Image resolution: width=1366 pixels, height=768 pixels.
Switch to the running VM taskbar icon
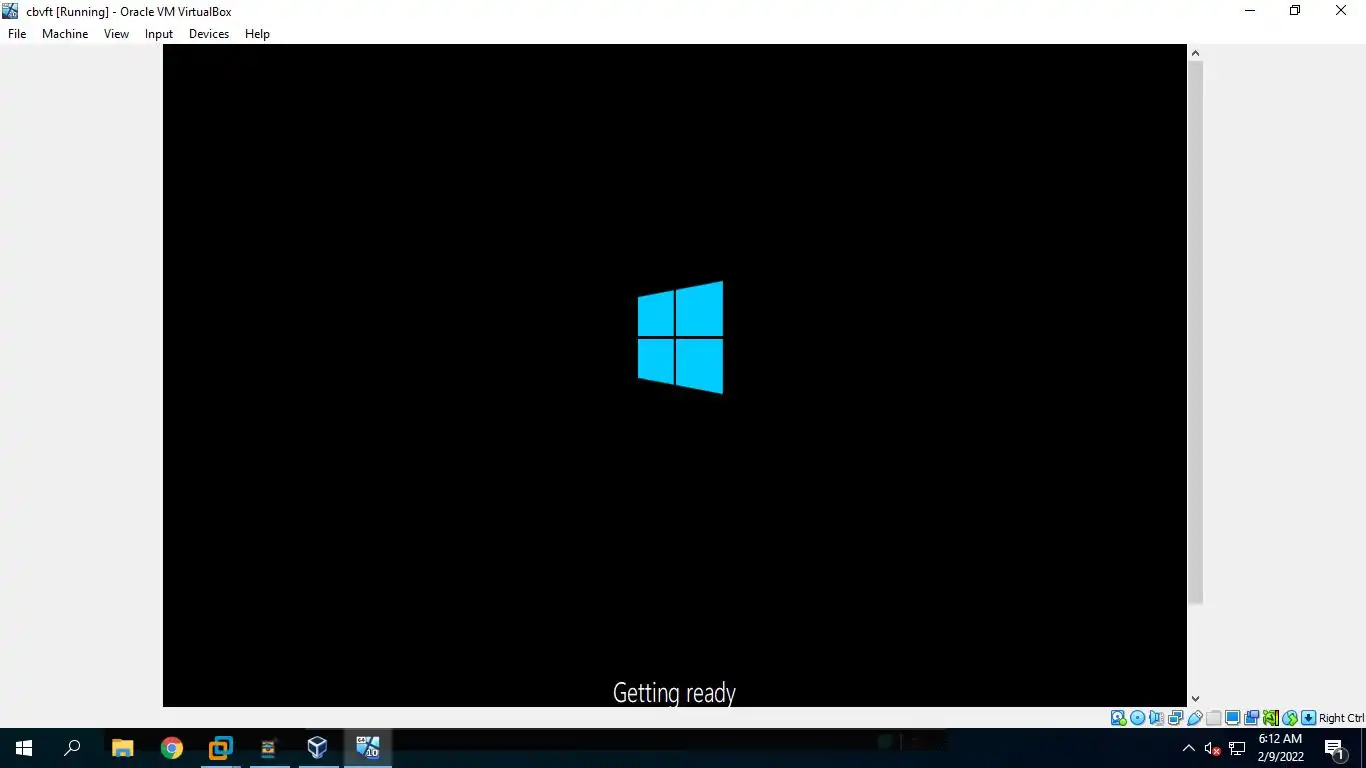[x=367, y=748]
